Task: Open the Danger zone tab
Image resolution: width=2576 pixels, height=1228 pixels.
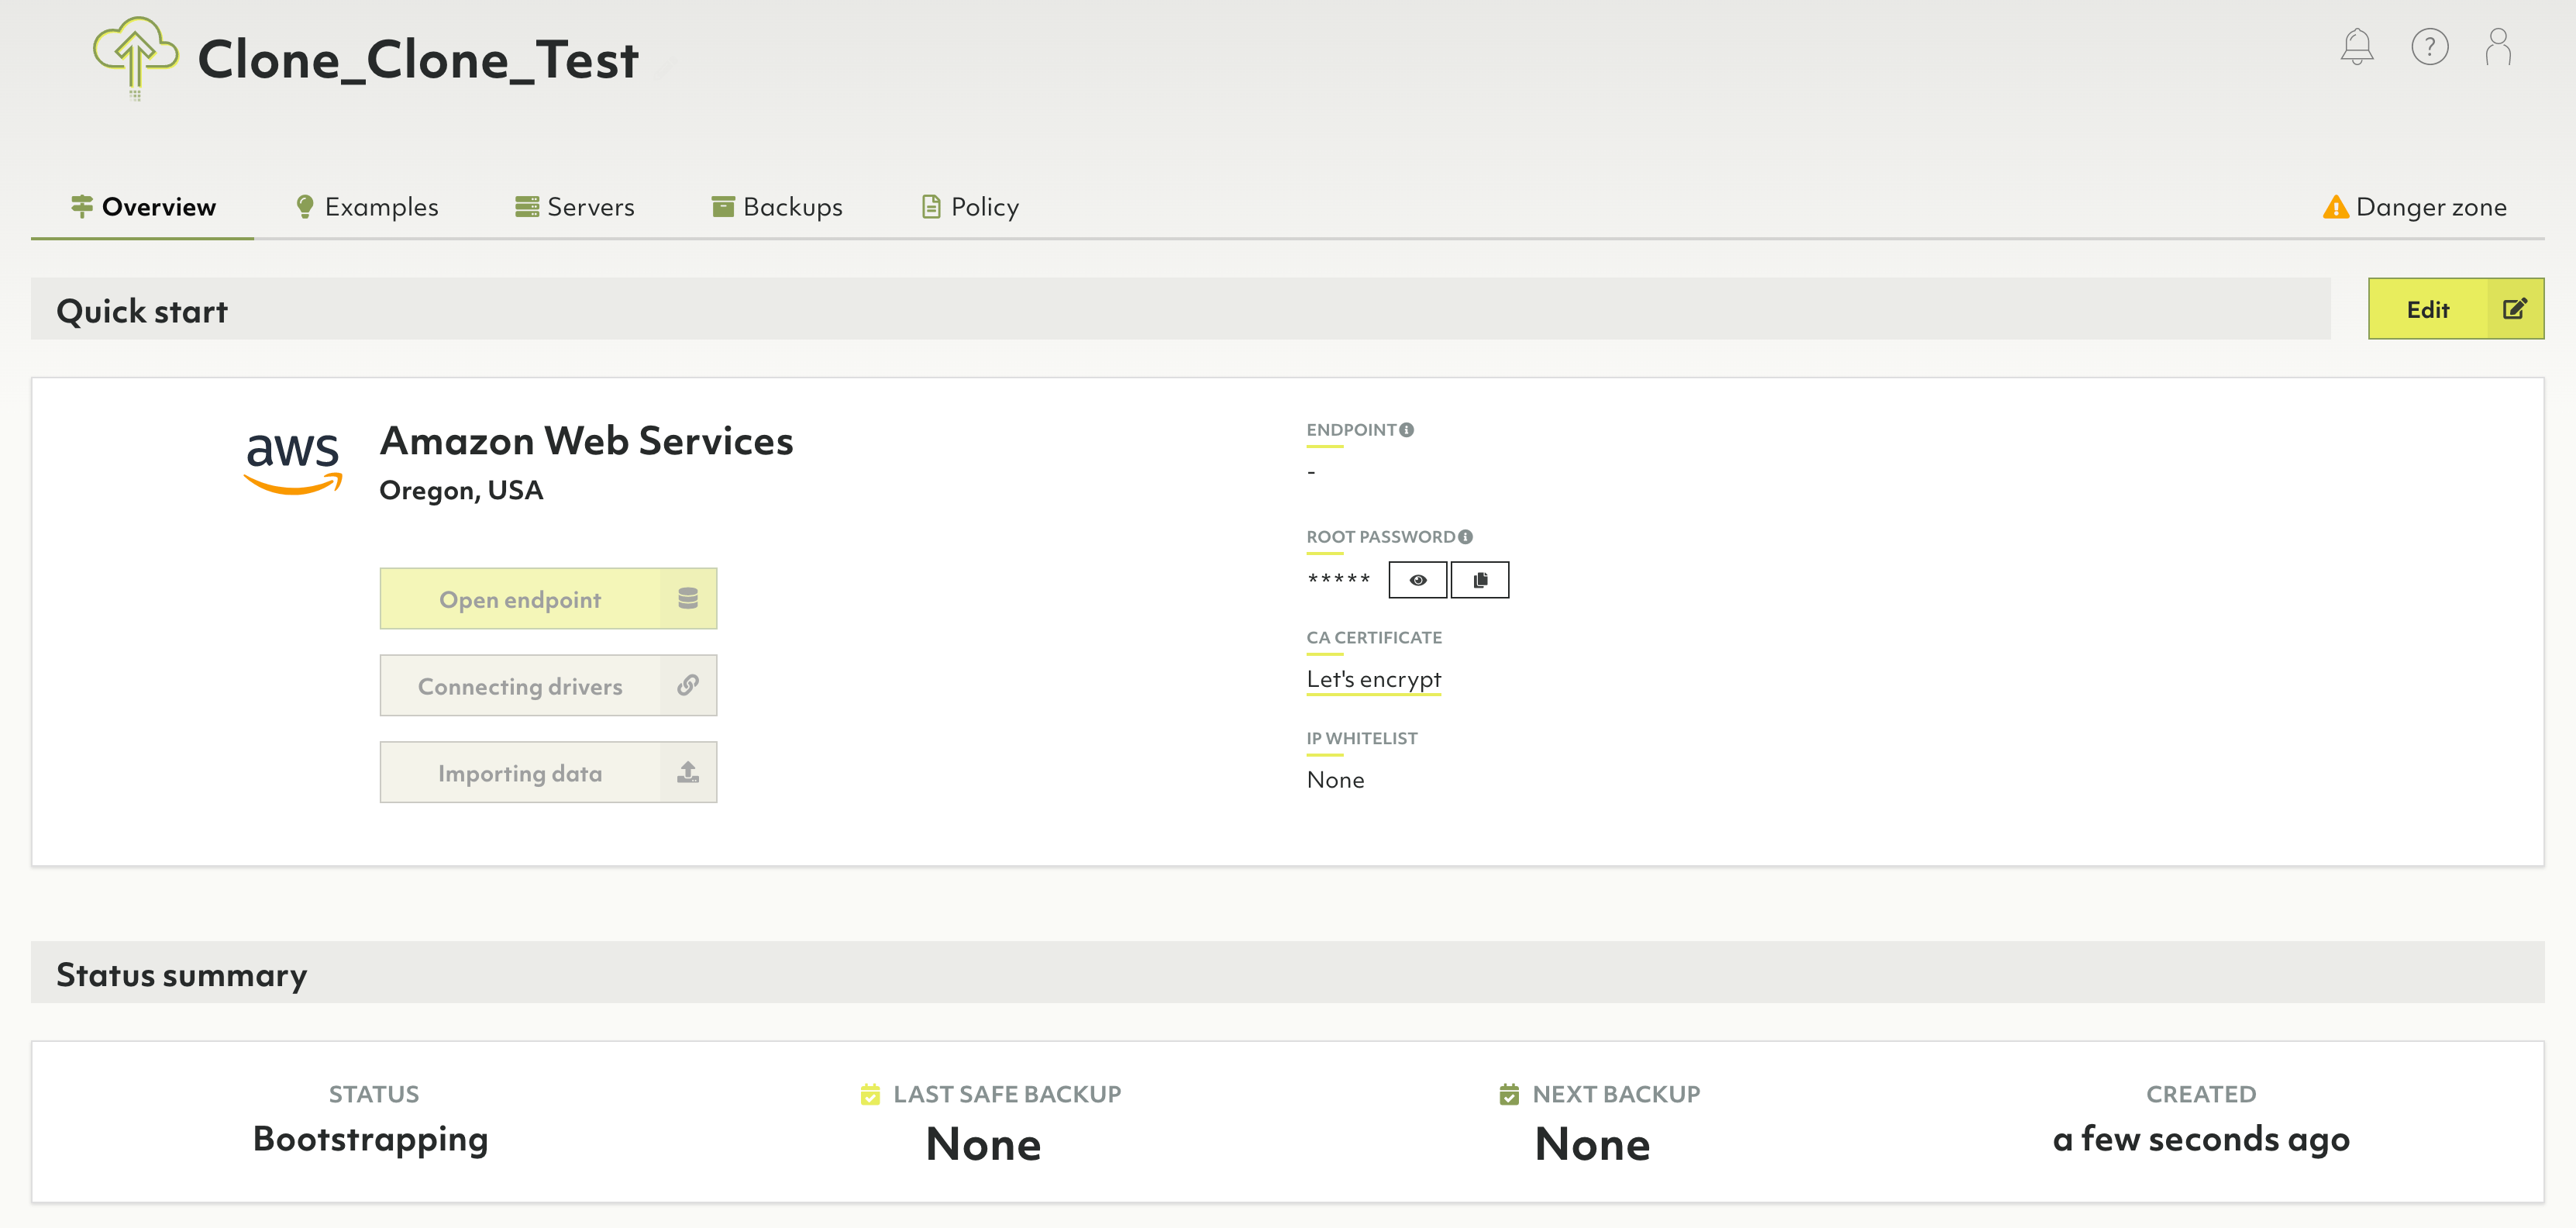Action: click(x=2414, y=207)
